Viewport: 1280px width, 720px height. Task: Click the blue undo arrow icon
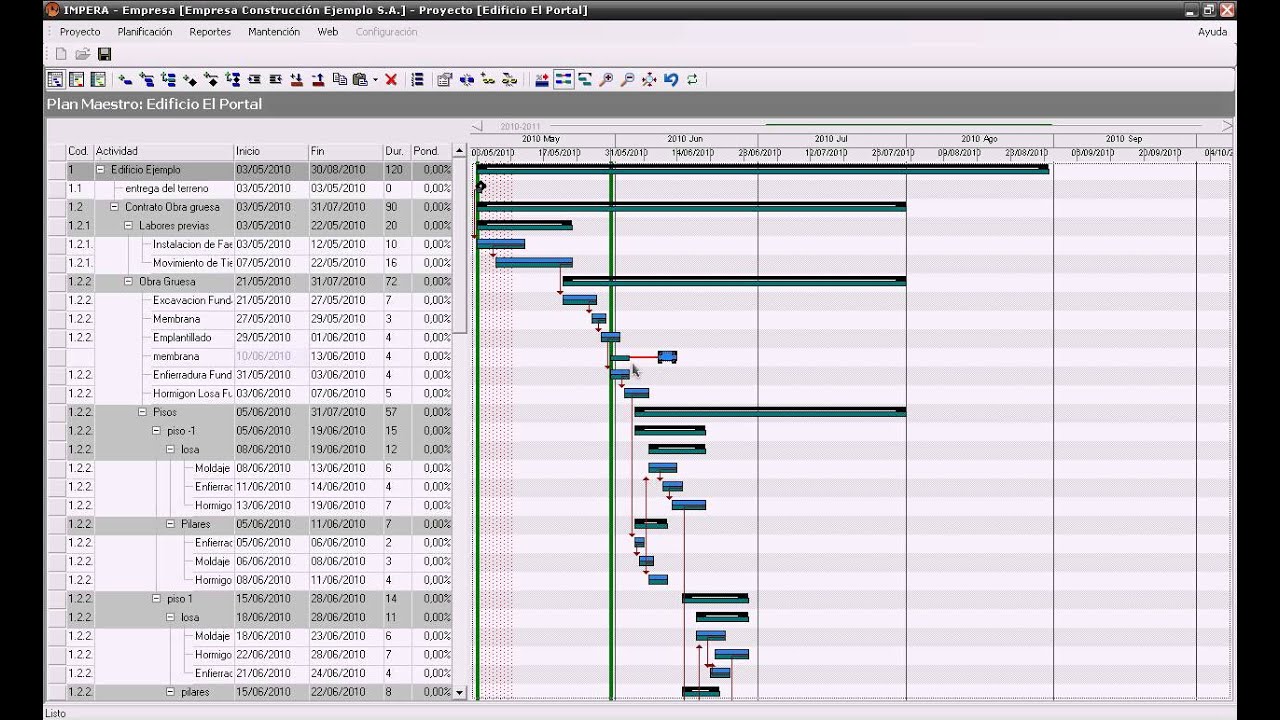(x=671, y=80)
